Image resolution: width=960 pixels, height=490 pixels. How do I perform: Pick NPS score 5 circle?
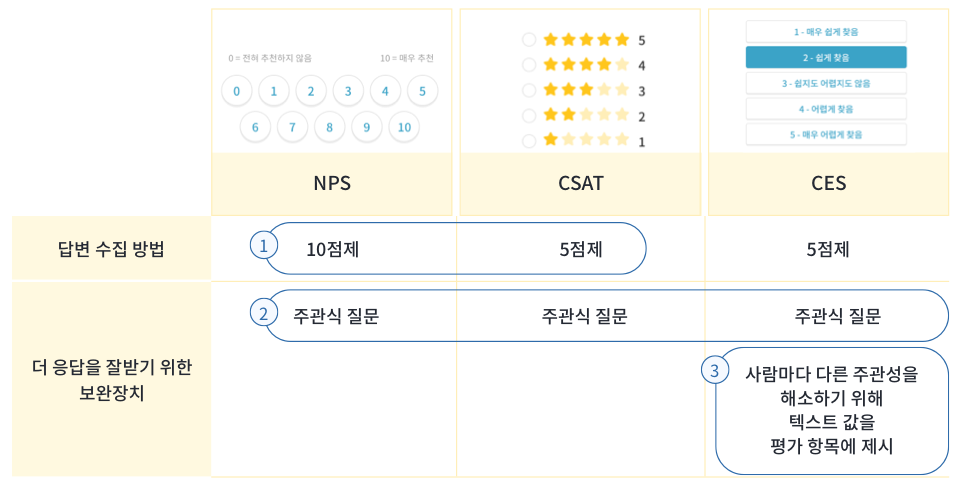[422, 91]
